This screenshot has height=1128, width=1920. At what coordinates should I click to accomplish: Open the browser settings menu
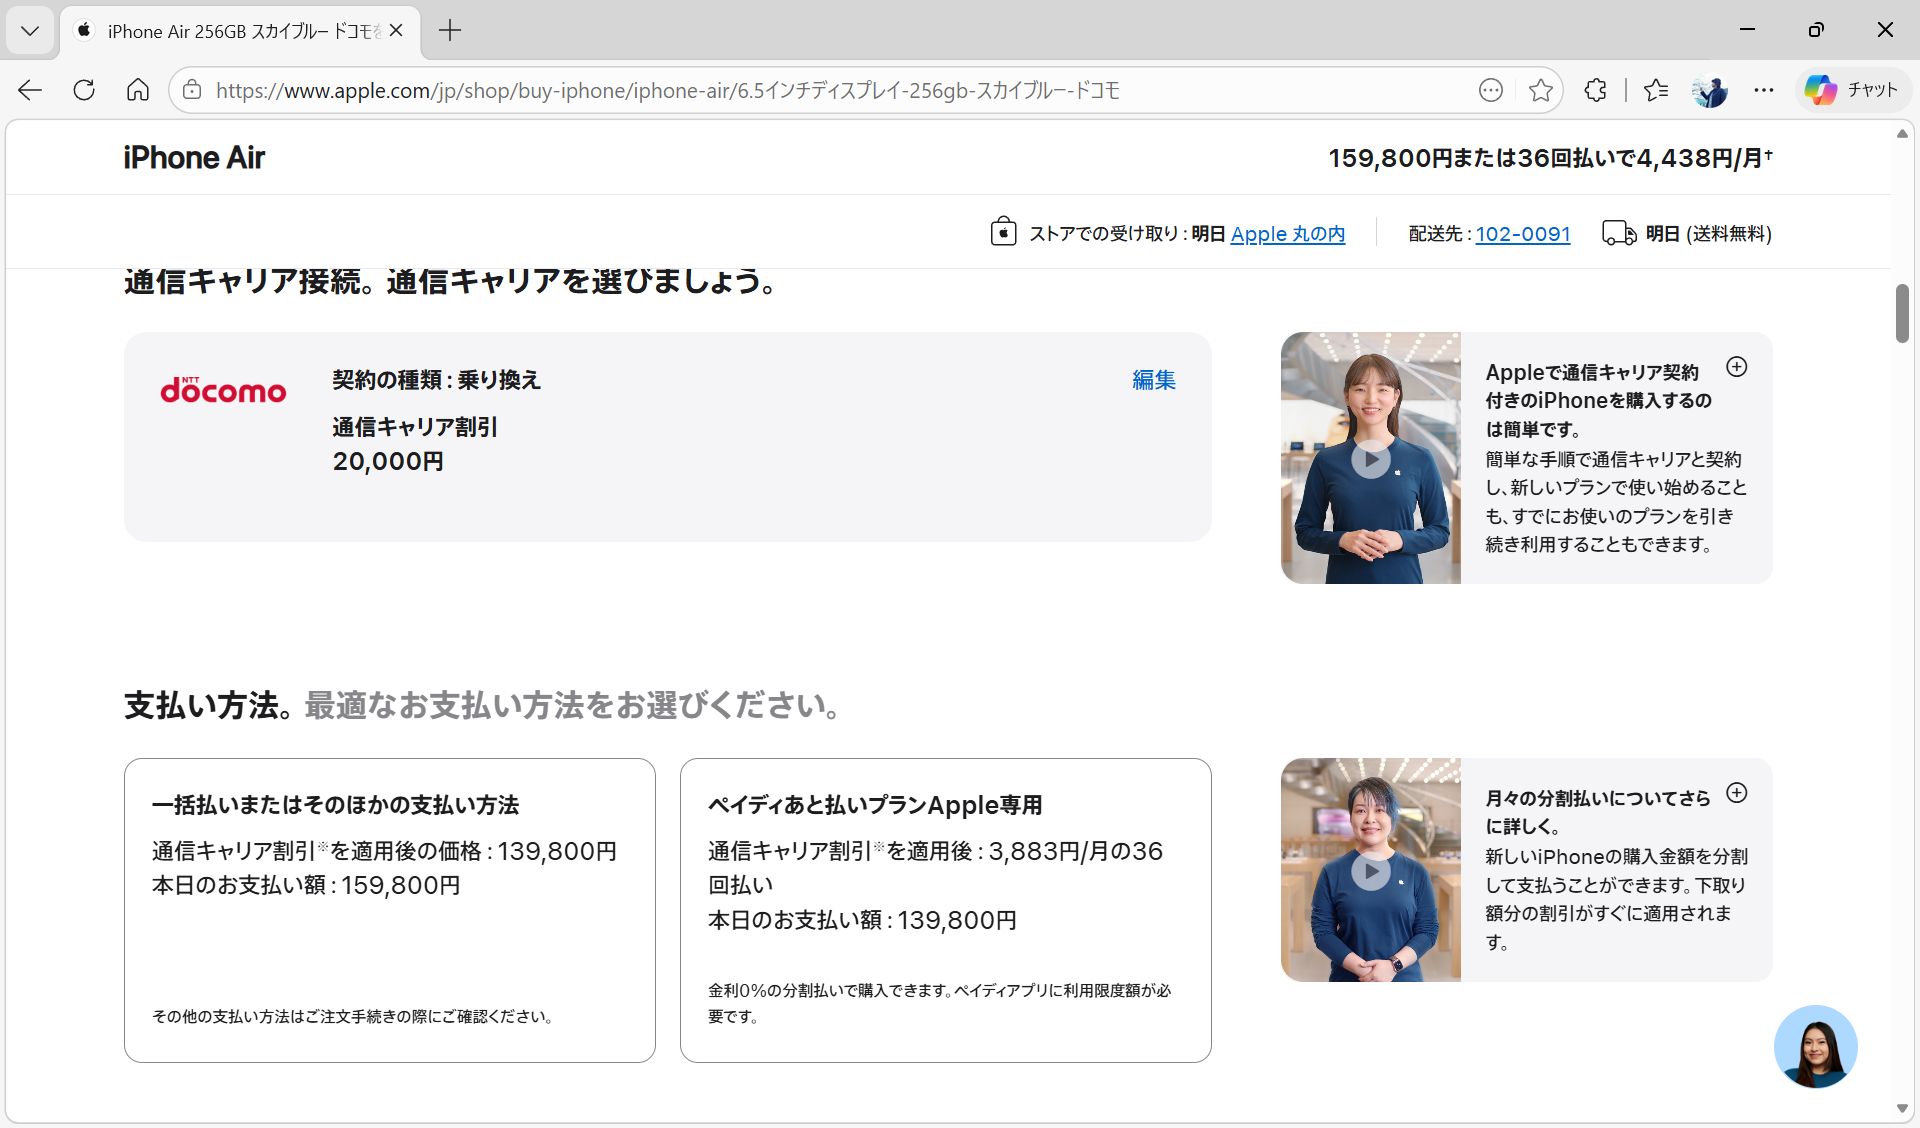pyautogui.click(x=1764, y=90)
